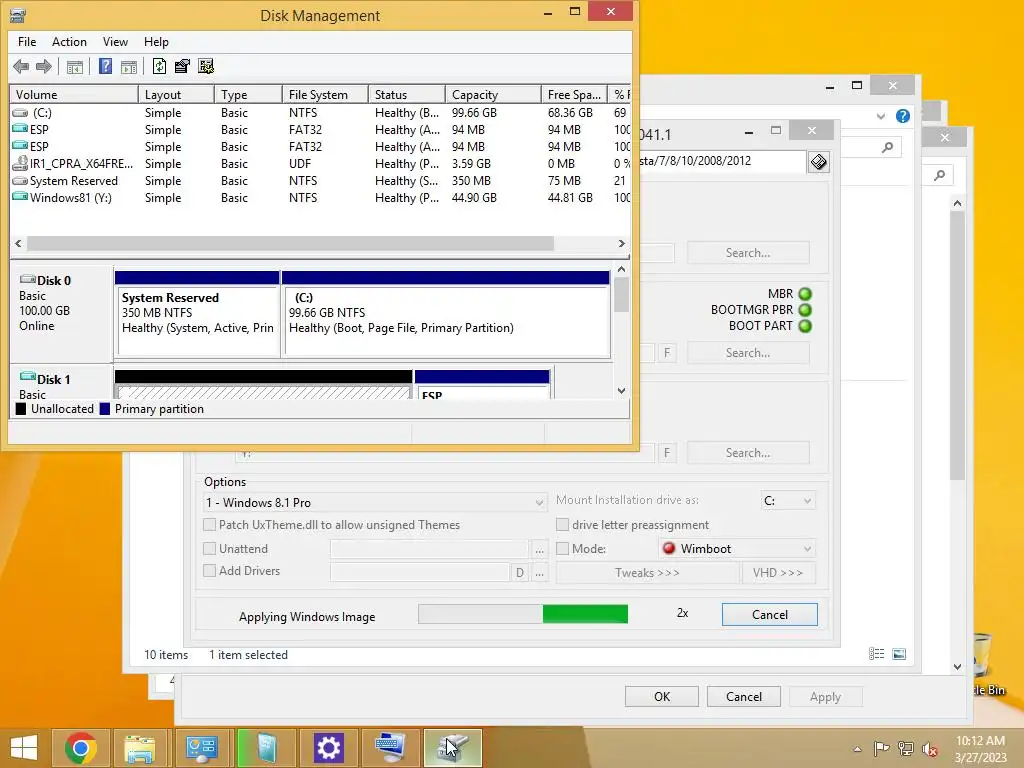
Task: Click the Refresh toolbar icon
Action: click(159, 66)
